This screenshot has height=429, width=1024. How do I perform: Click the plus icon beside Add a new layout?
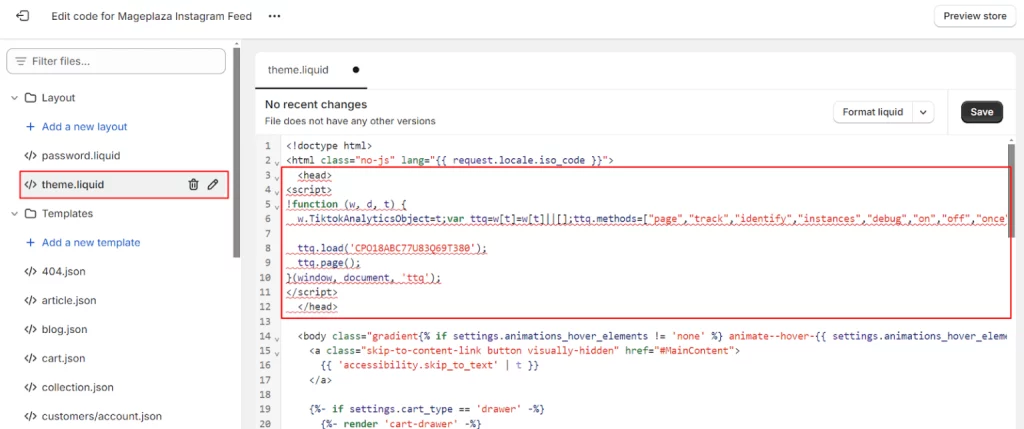pyautogui.click(x=30, y=127)
